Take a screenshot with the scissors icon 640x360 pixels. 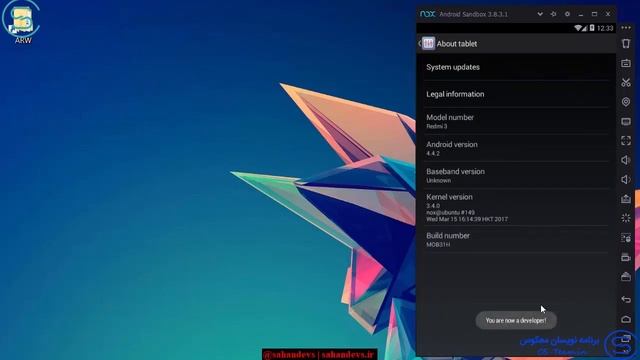coord(626,82)
